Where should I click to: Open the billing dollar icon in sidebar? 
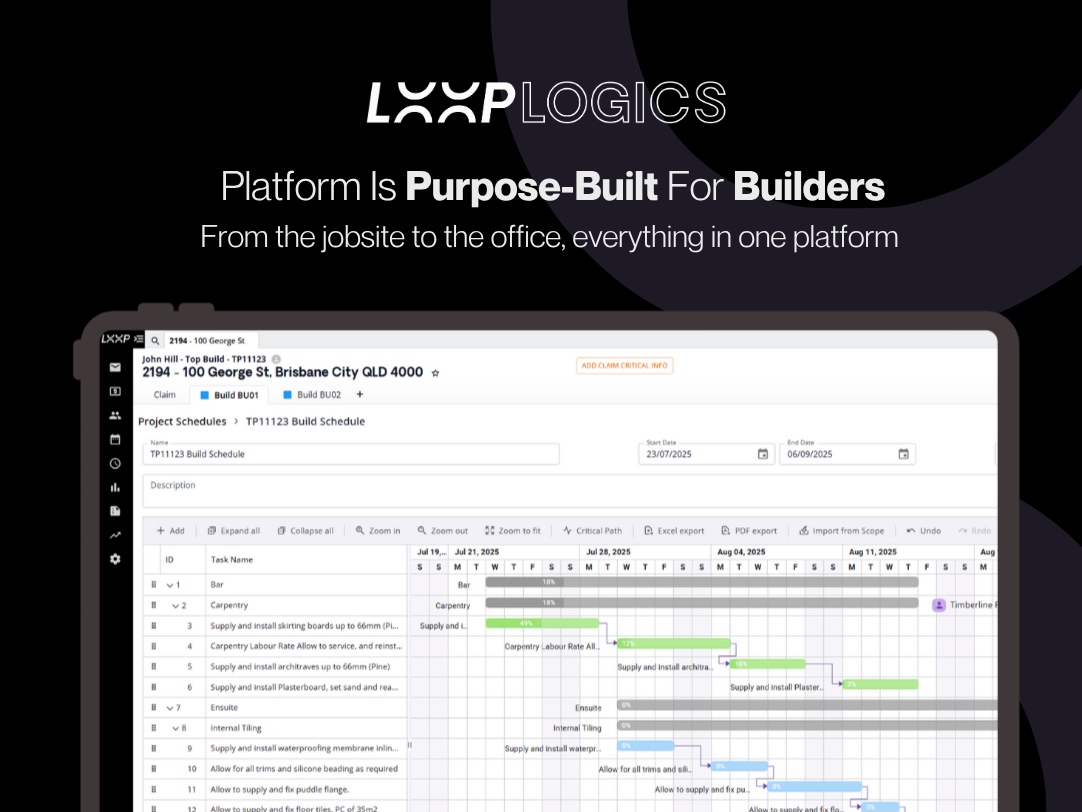click(115, 391)
